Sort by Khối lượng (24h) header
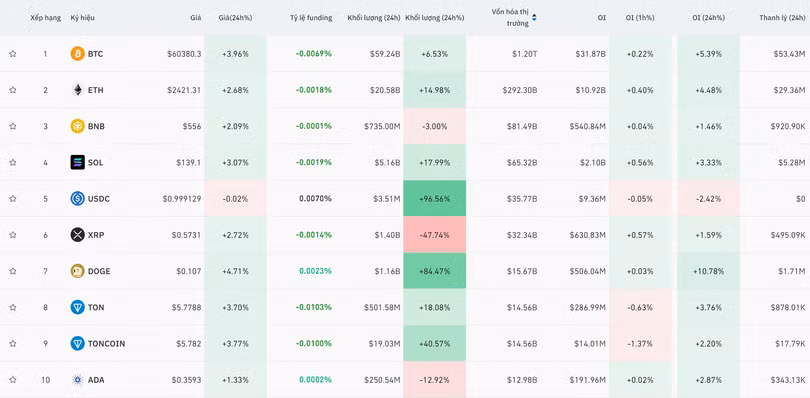810x398 pixels. [374, 18]
